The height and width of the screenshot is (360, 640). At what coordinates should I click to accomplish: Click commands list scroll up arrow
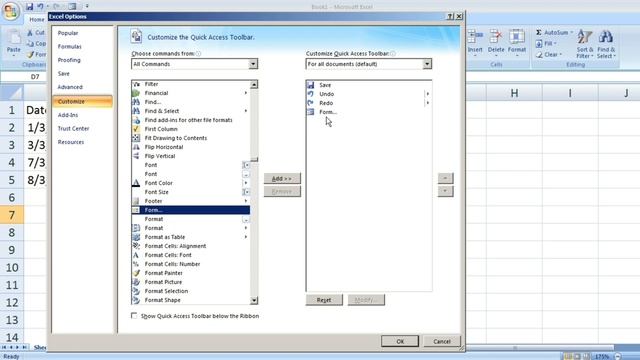click(x=254, y=84)
